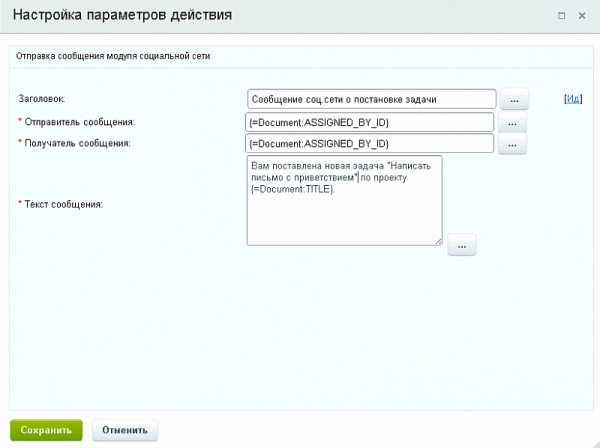Click the [Ид] link
Screen dimensions: 600x448
[573, 99]
